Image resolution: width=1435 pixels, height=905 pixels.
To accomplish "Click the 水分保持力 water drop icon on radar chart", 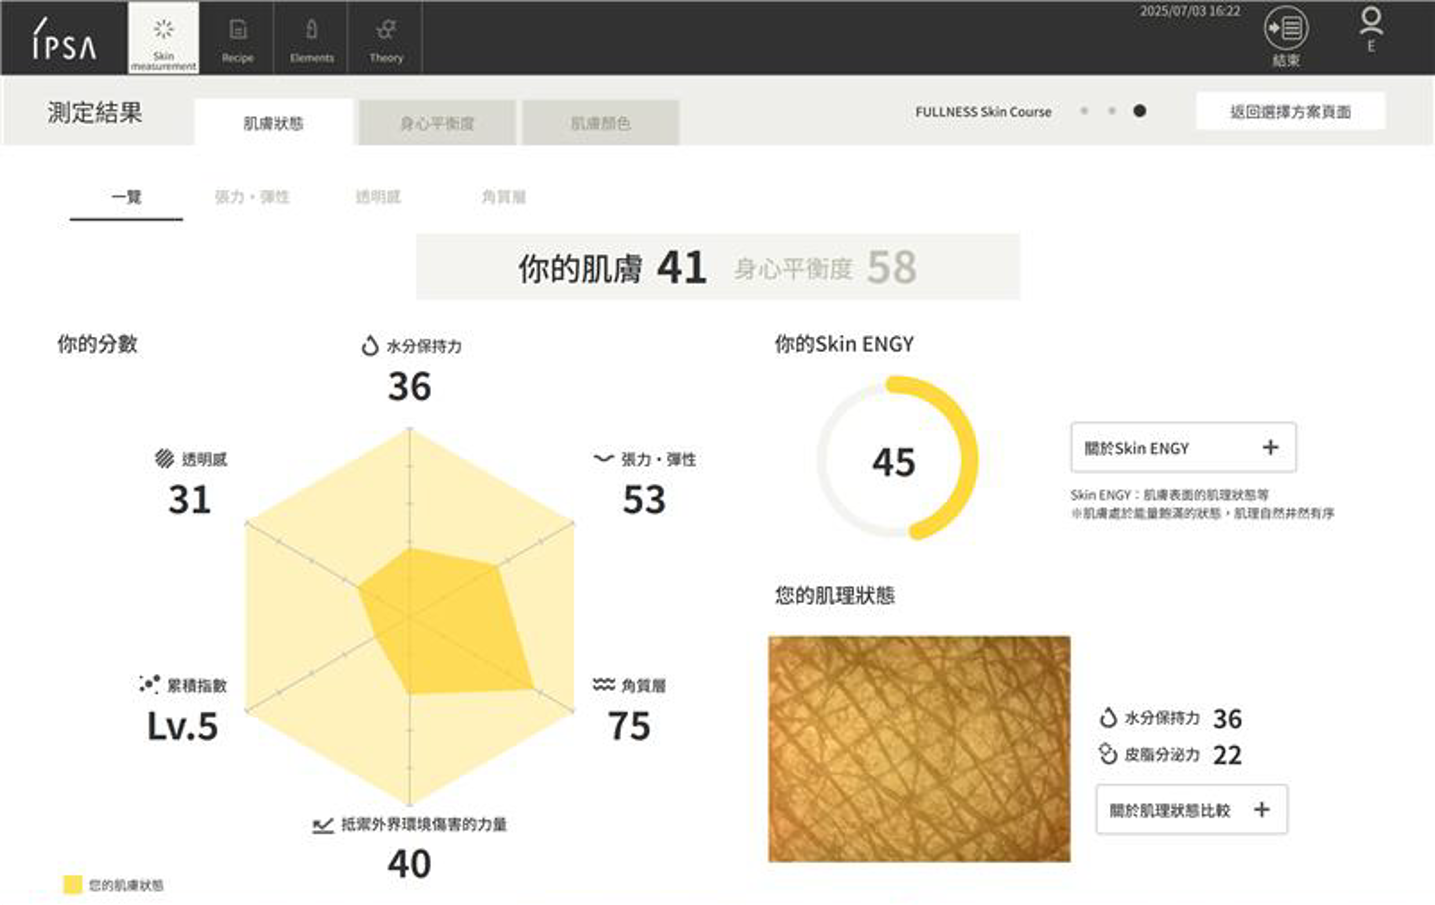I will coord(370,346).
